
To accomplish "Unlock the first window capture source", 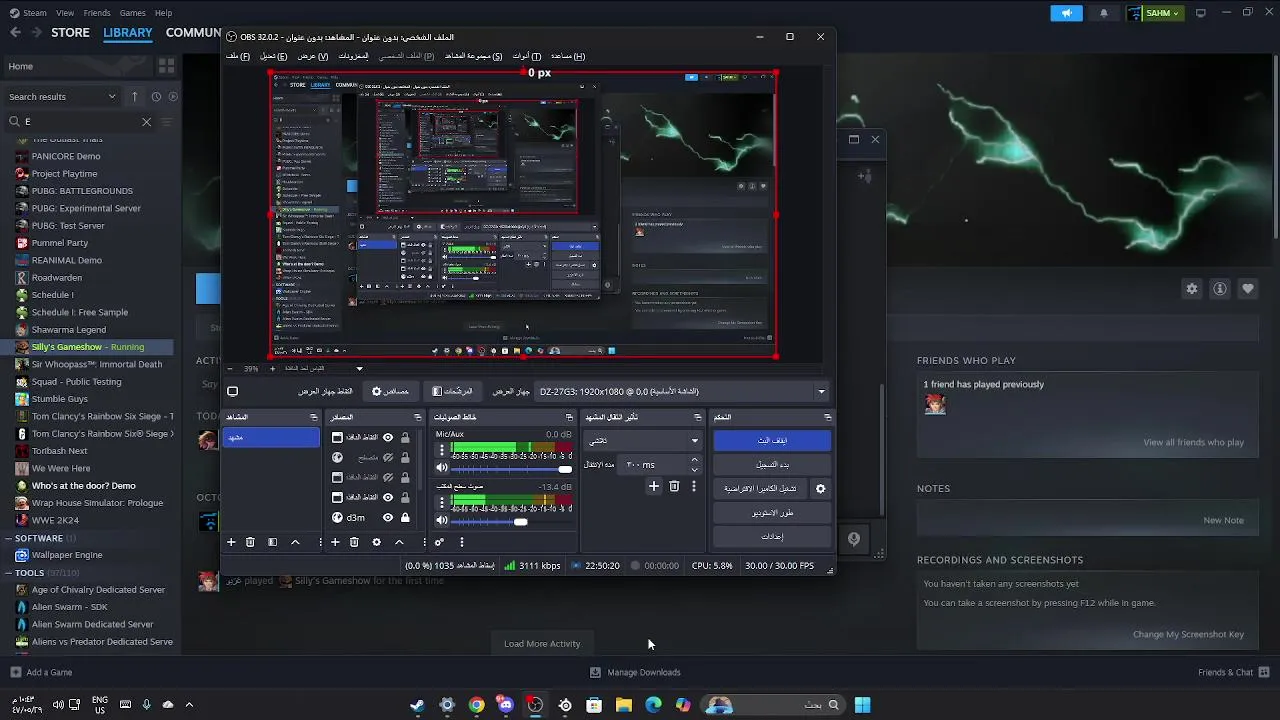I will click(x=405, y=438).
